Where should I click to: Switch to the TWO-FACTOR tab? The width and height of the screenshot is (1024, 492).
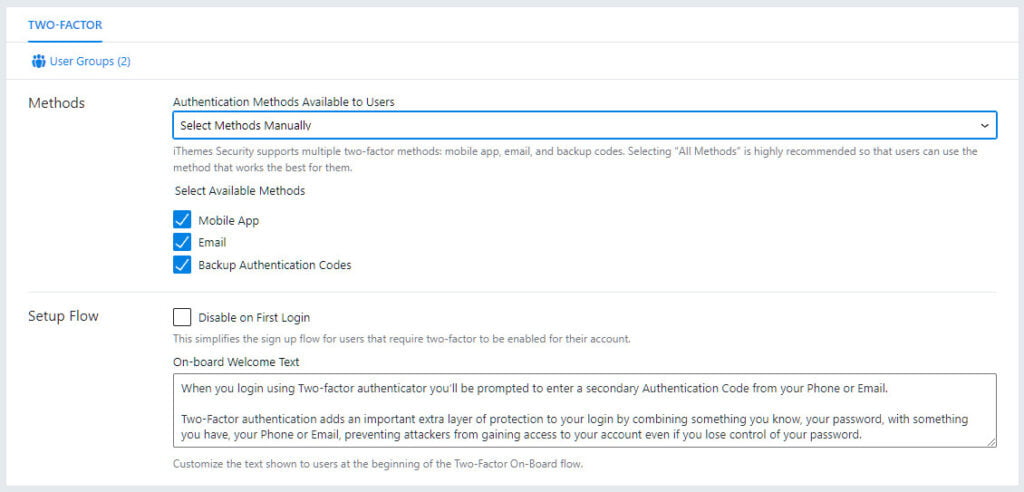pos(65,25)
